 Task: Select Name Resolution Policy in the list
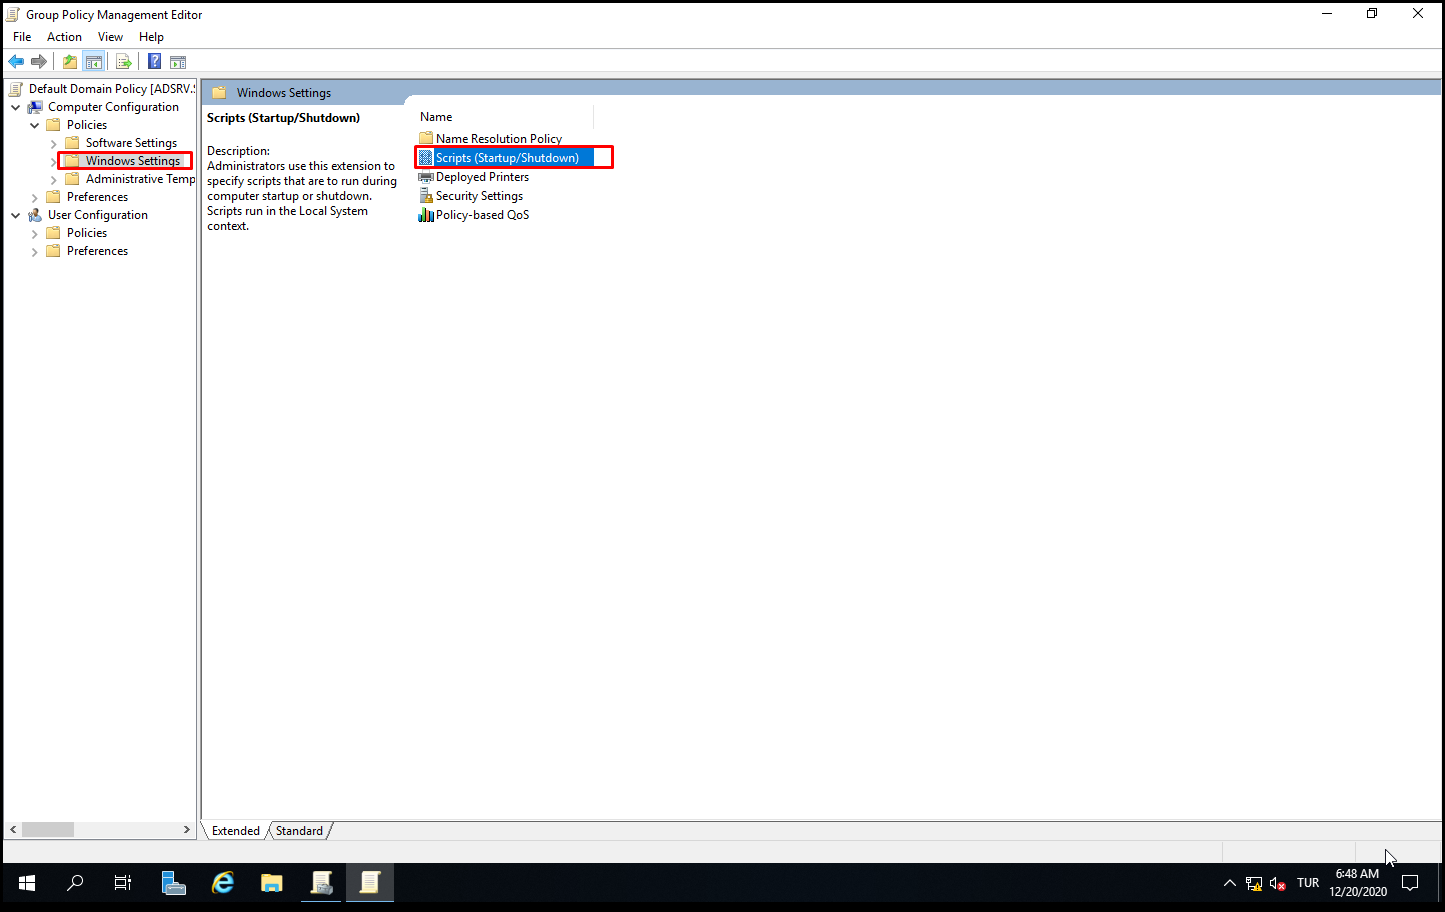pyautogui.click(x=499, y=139)
